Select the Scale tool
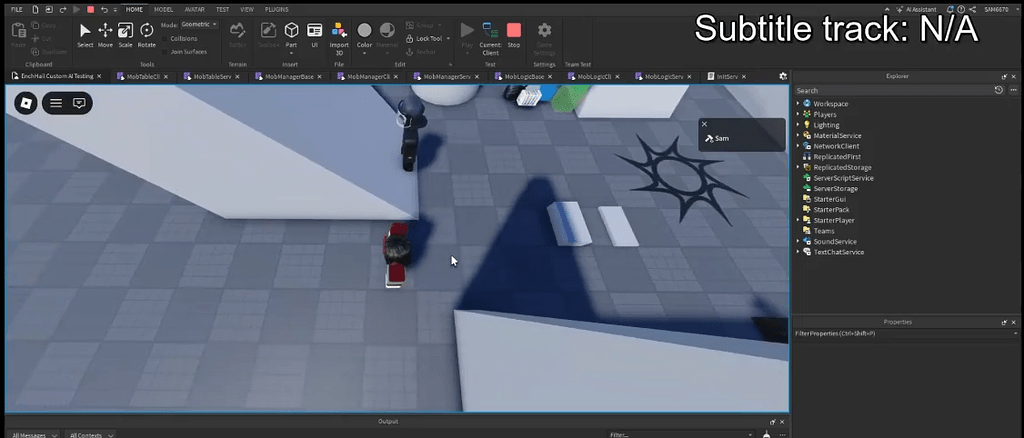 click(x=126, y=35)
